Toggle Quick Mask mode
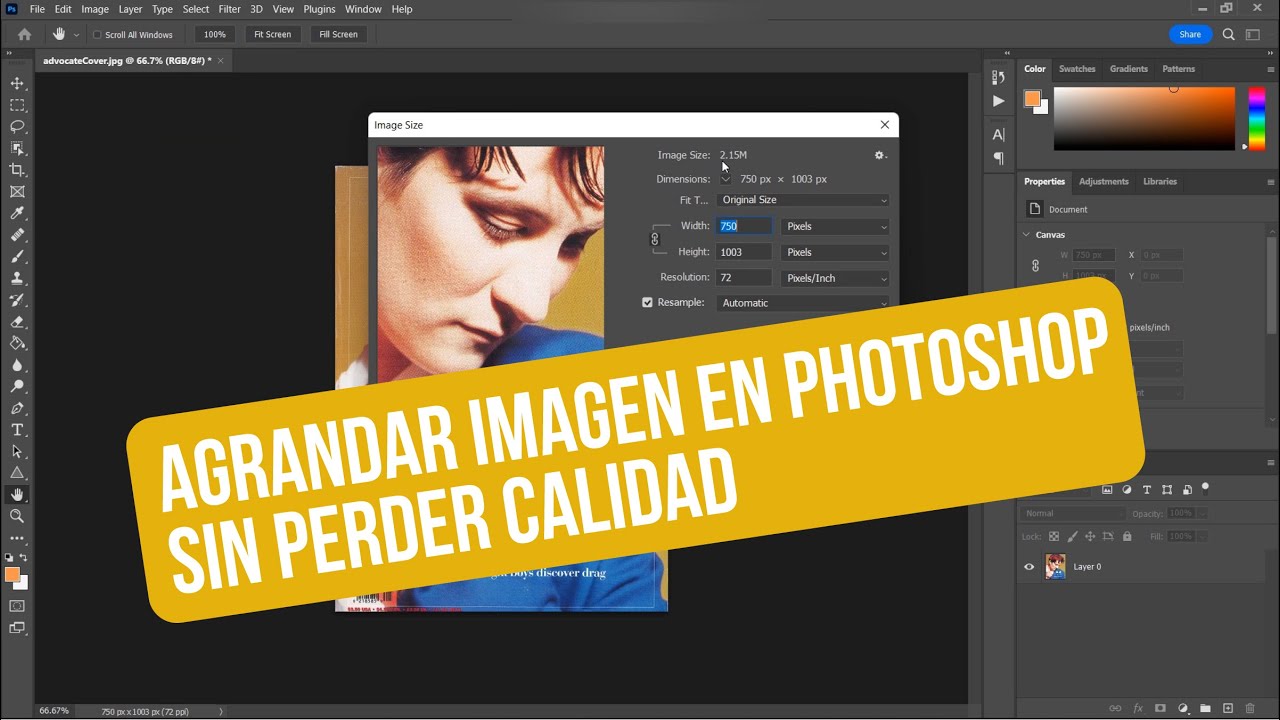Image resolution: width=1280 pixels, height=720 pixels. (x=17, y=606)
